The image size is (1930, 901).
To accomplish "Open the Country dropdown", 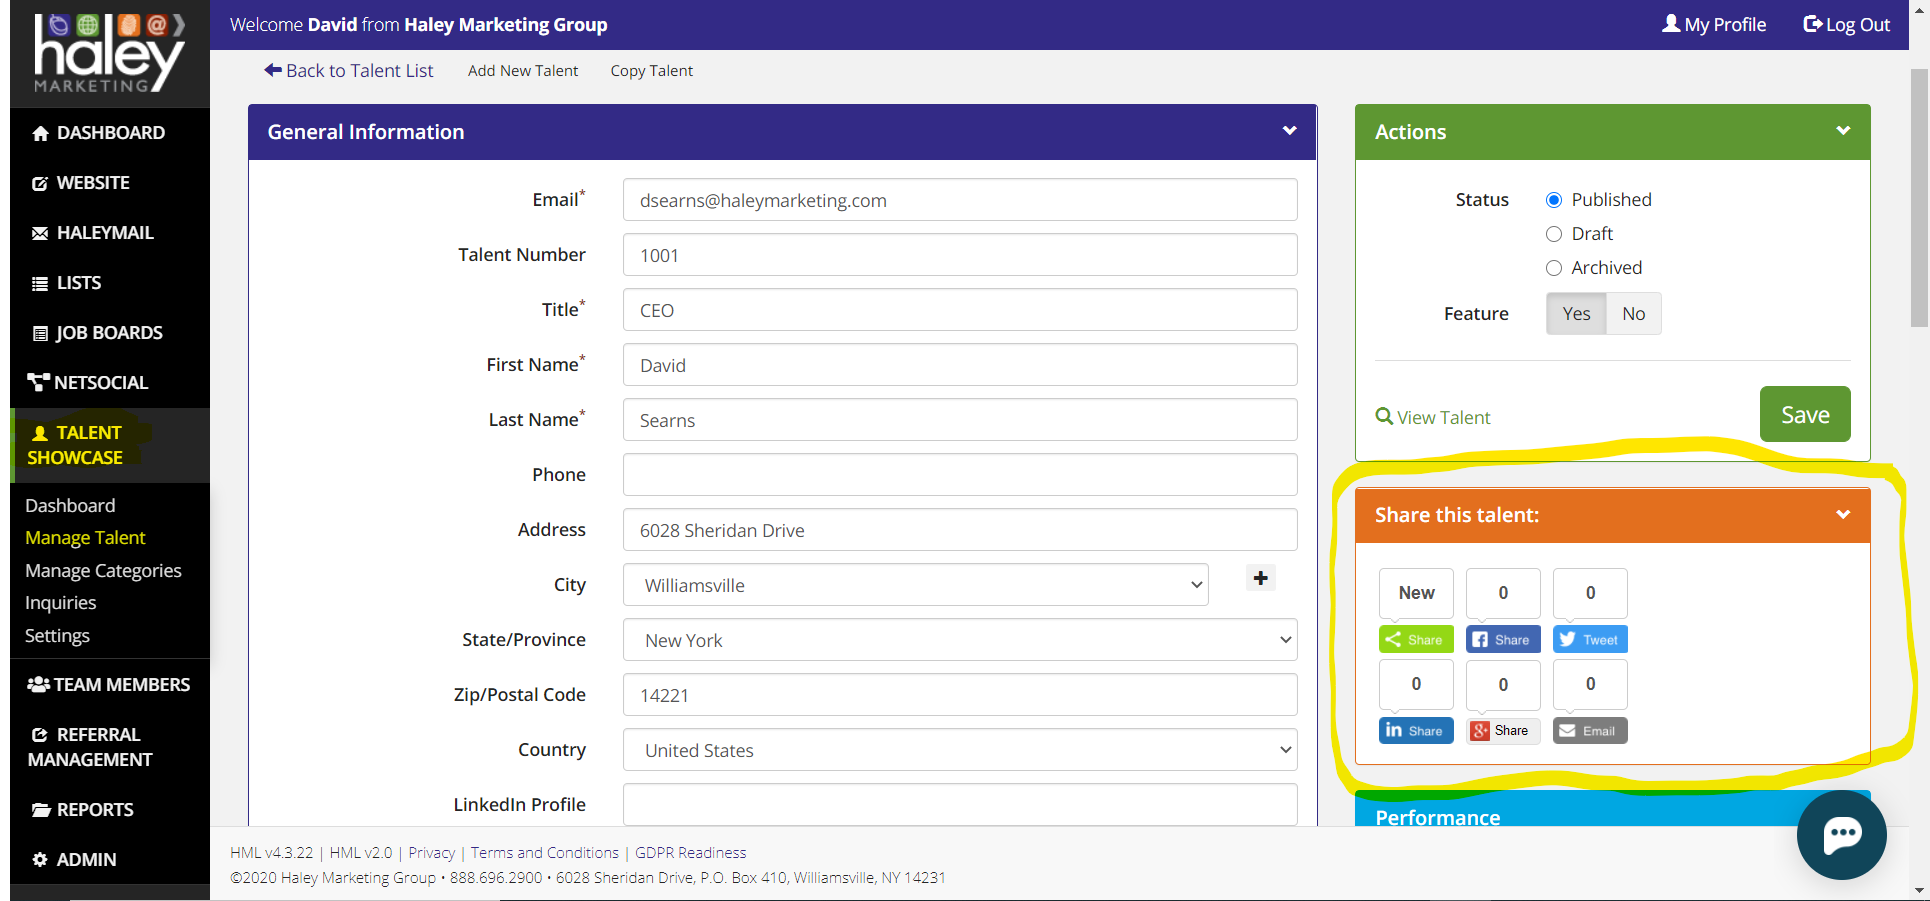I will click(x=960, y=750).
